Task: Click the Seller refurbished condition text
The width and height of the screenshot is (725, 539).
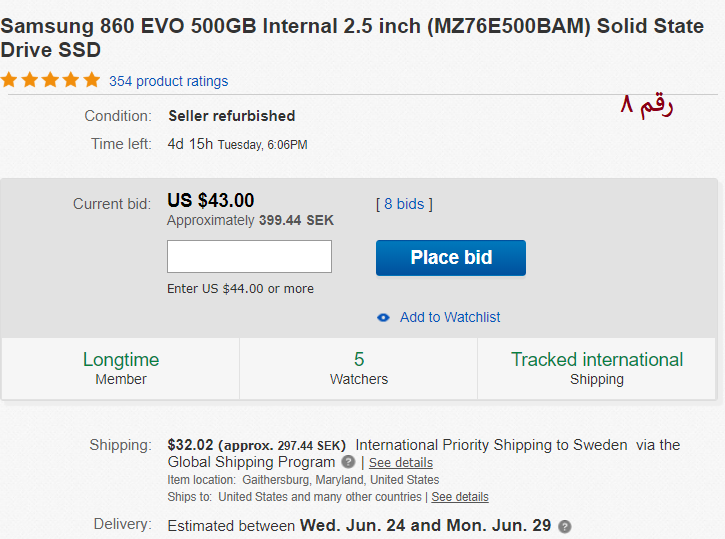Action: tap(232, 116)
